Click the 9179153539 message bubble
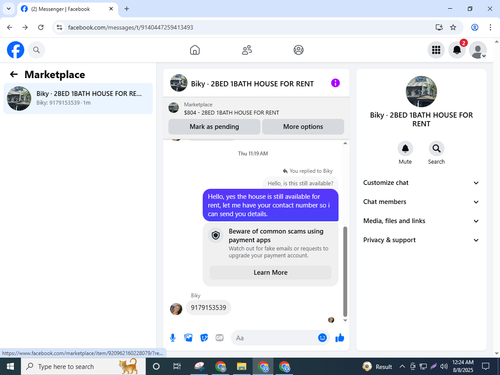The image size is (500, 375). [208, 307]
